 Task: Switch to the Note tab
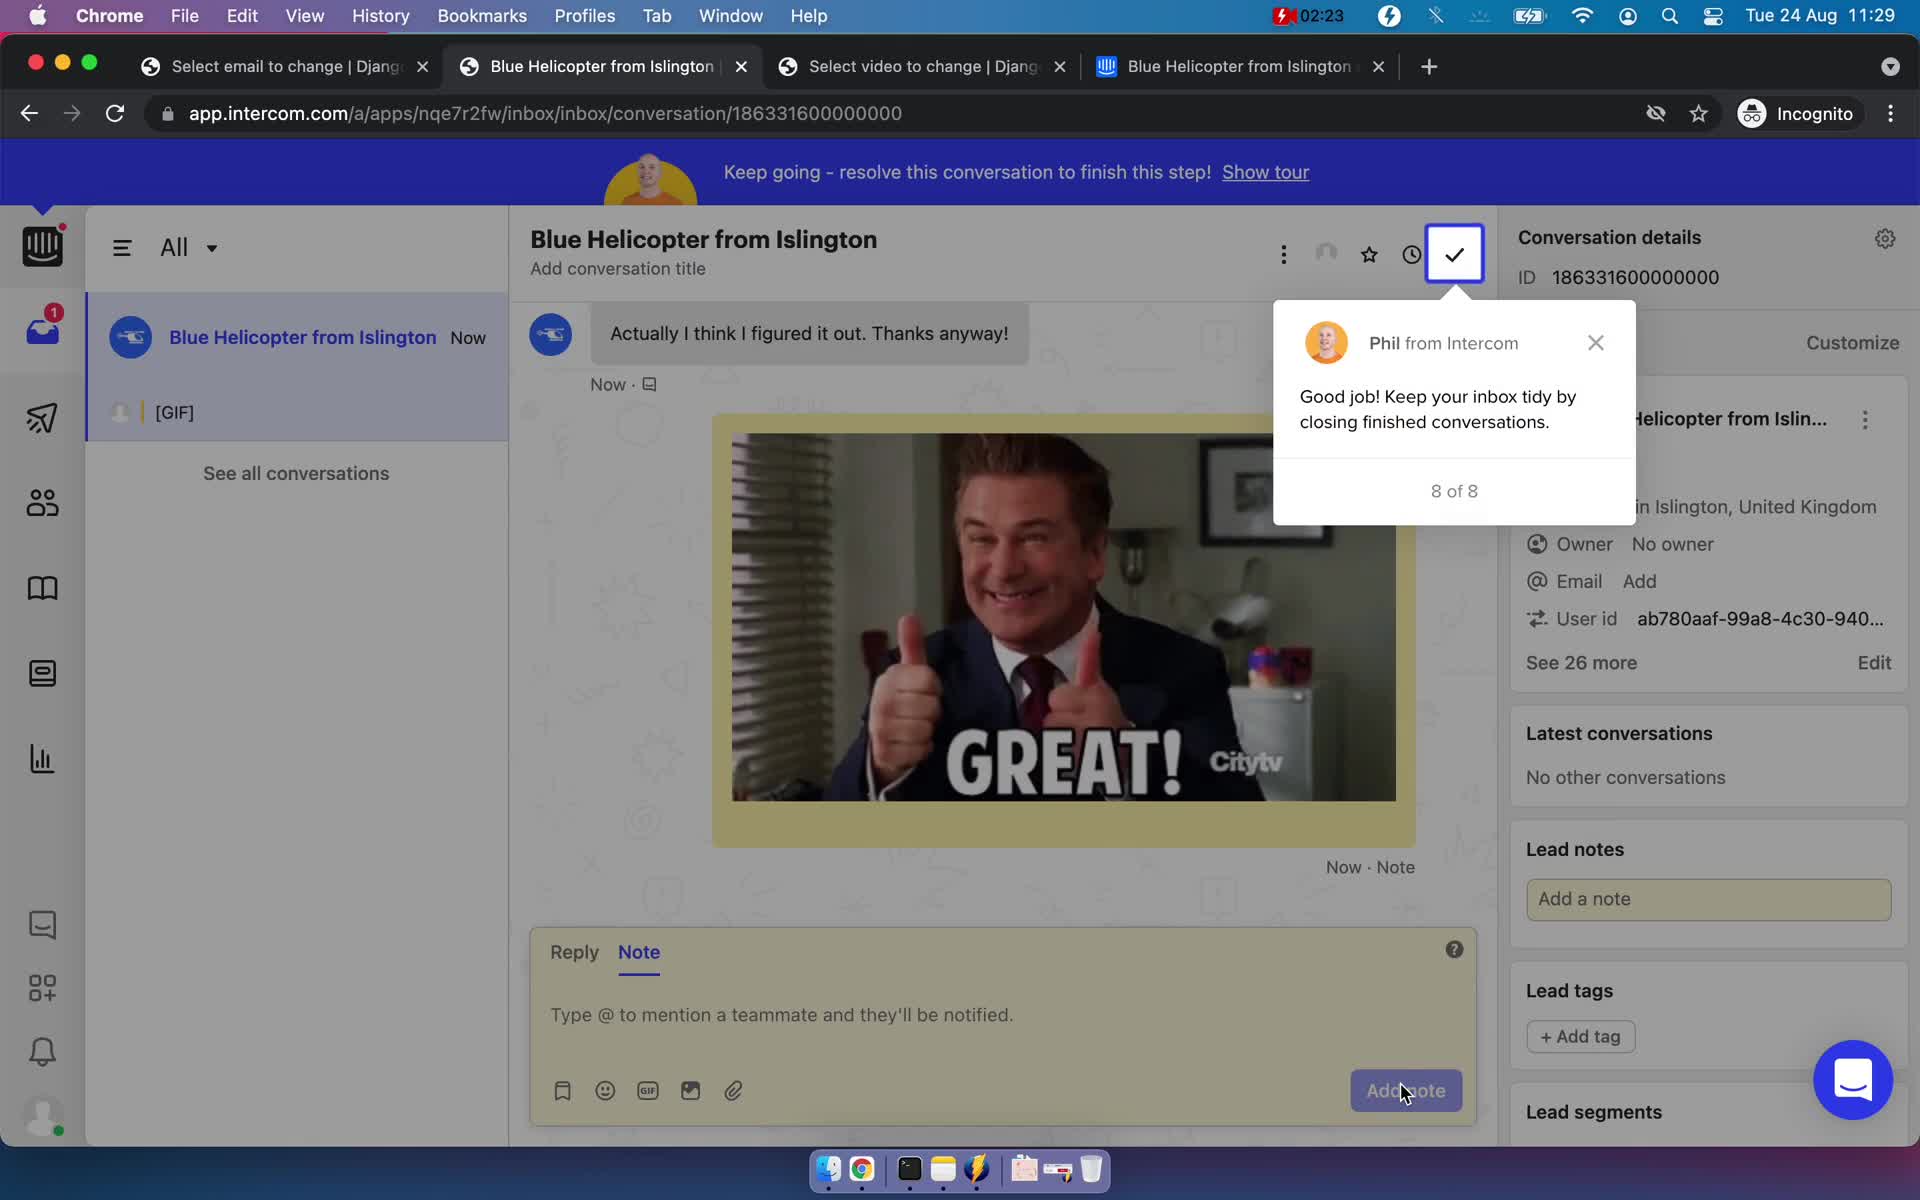[639, 951]
